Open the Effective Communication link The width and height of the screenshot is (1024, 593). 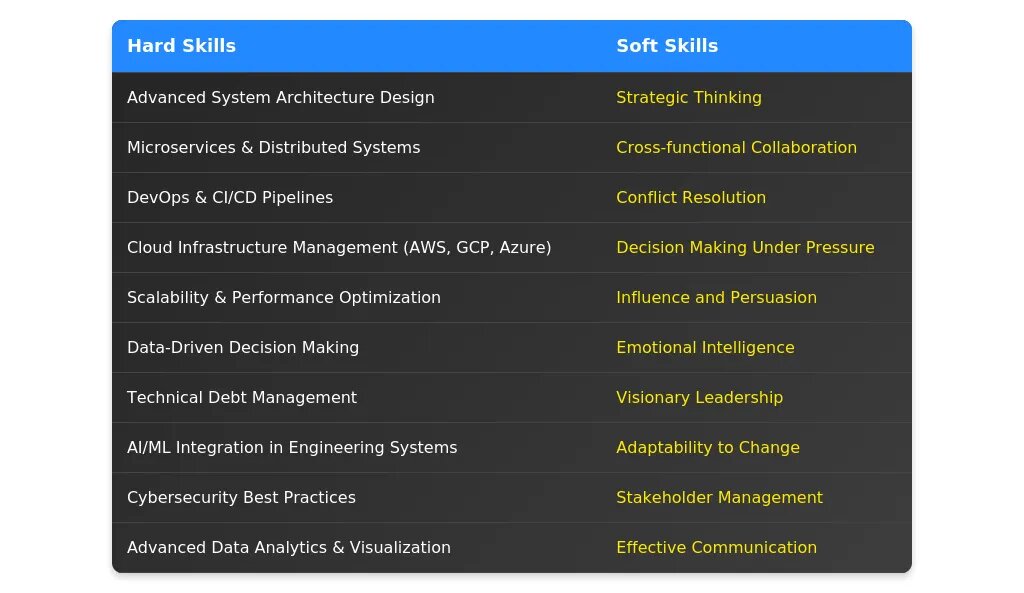pos(716,548)
